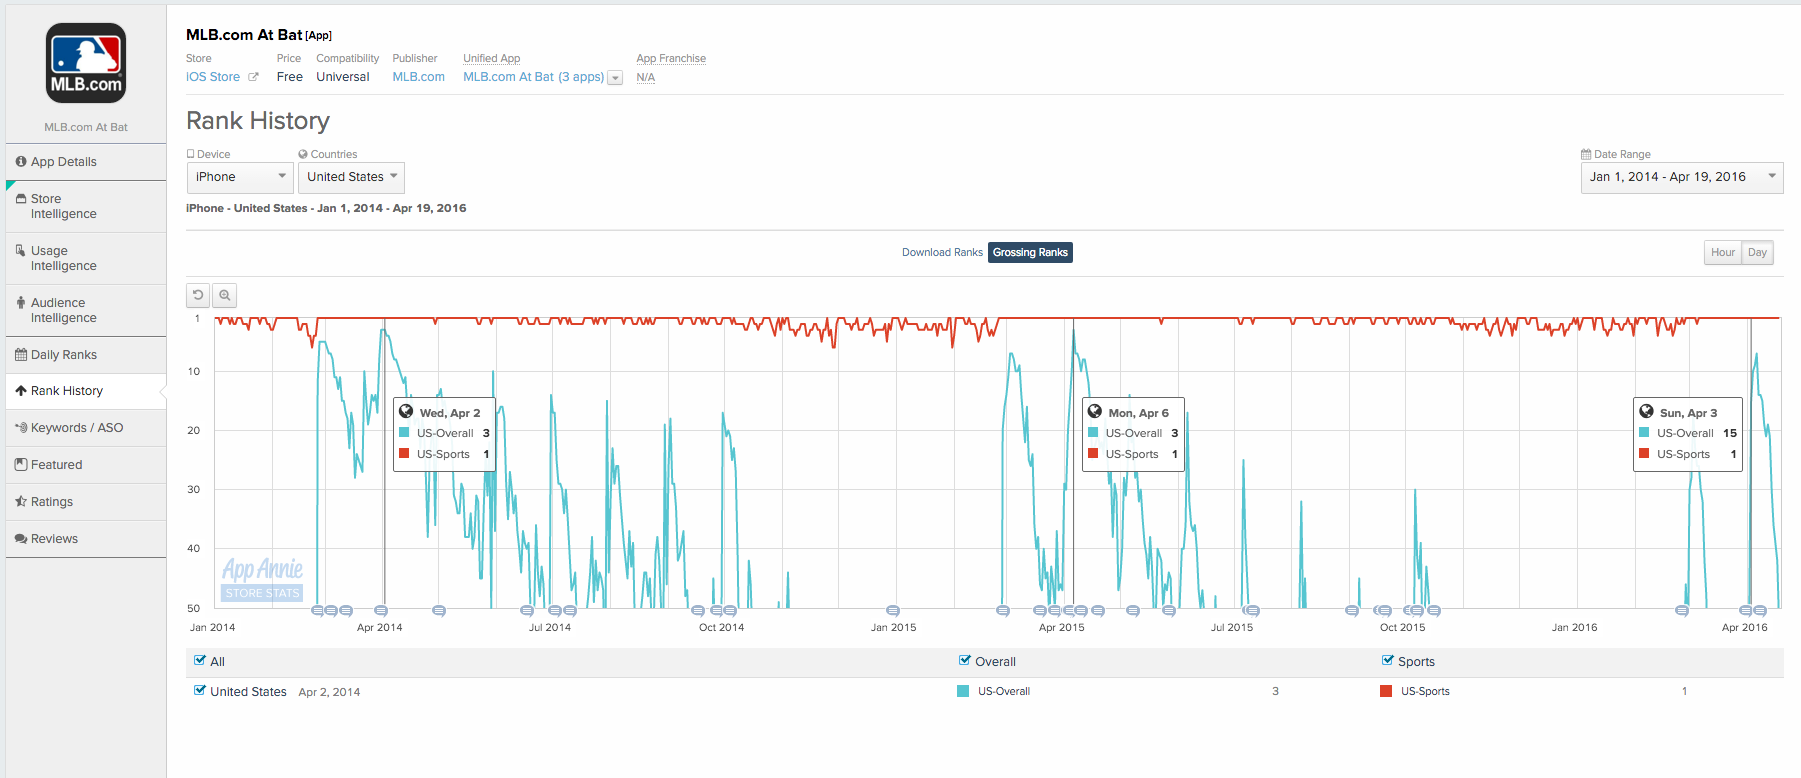Screen dimensions: 1801x778
Task: Open Store Intelligence in the sidebar
Action: click(86, 206)
